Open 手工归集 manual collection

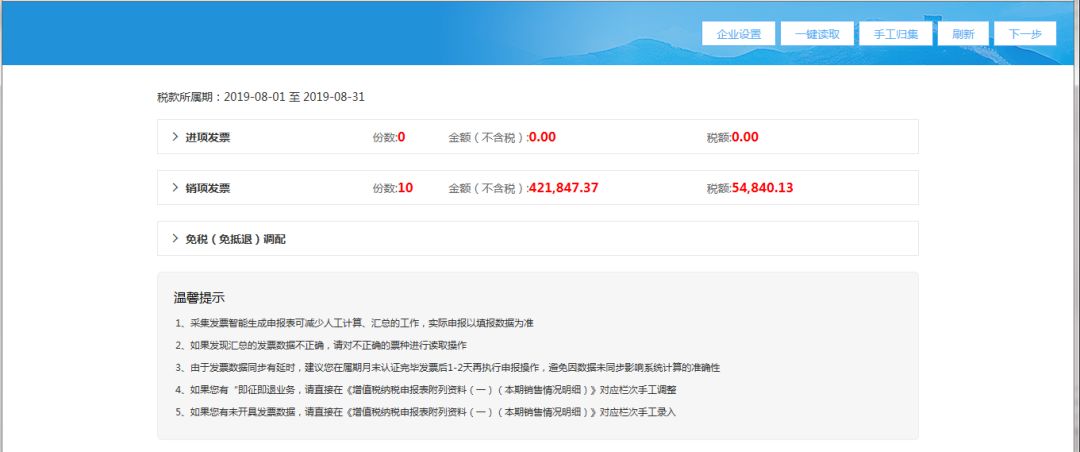point(896,34)
